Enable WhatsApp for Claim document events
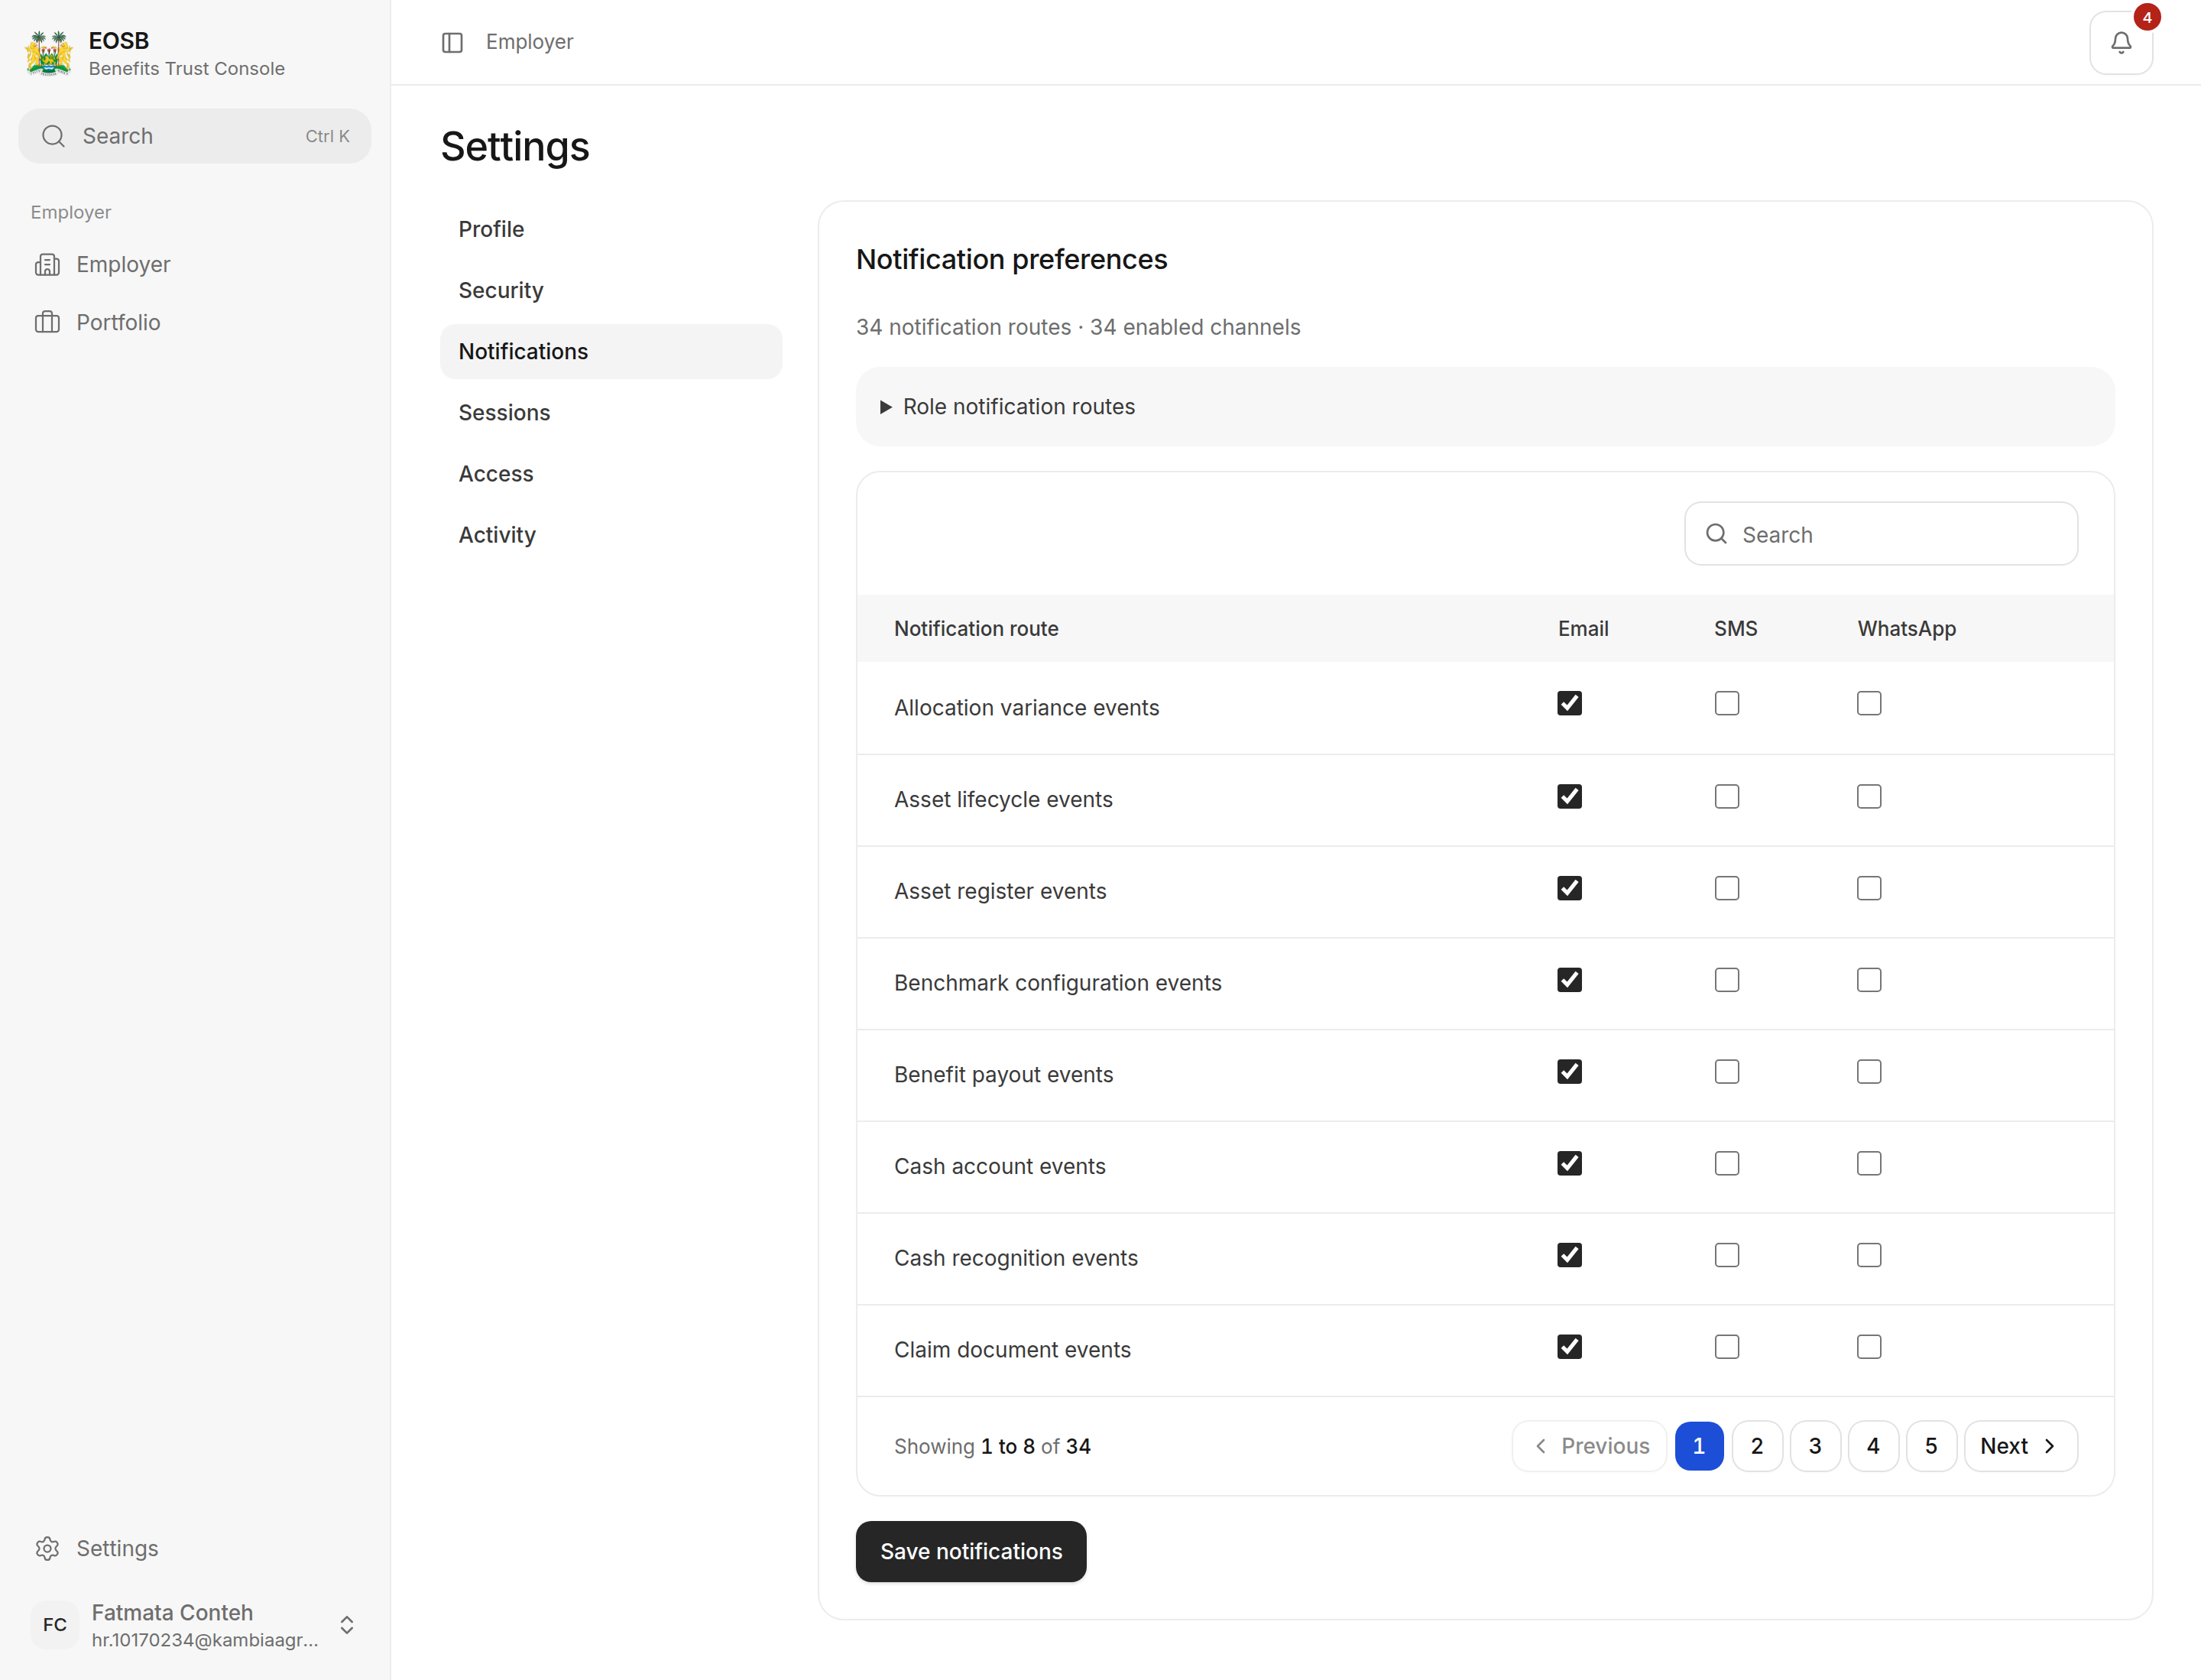 pyautogui.click(x=1868, y=1347)
